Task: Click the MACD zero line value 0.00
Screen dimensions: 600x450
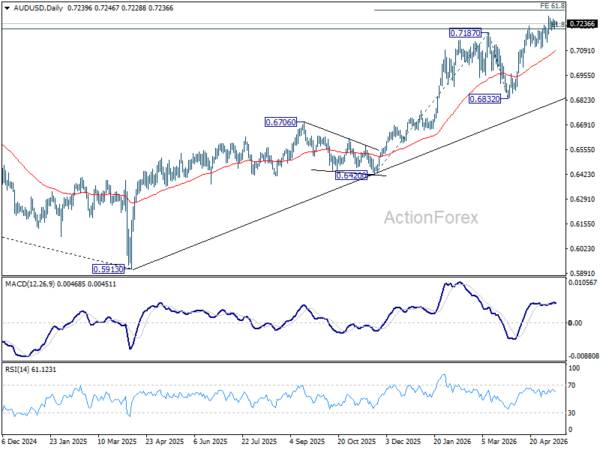Action: [575, 323]
